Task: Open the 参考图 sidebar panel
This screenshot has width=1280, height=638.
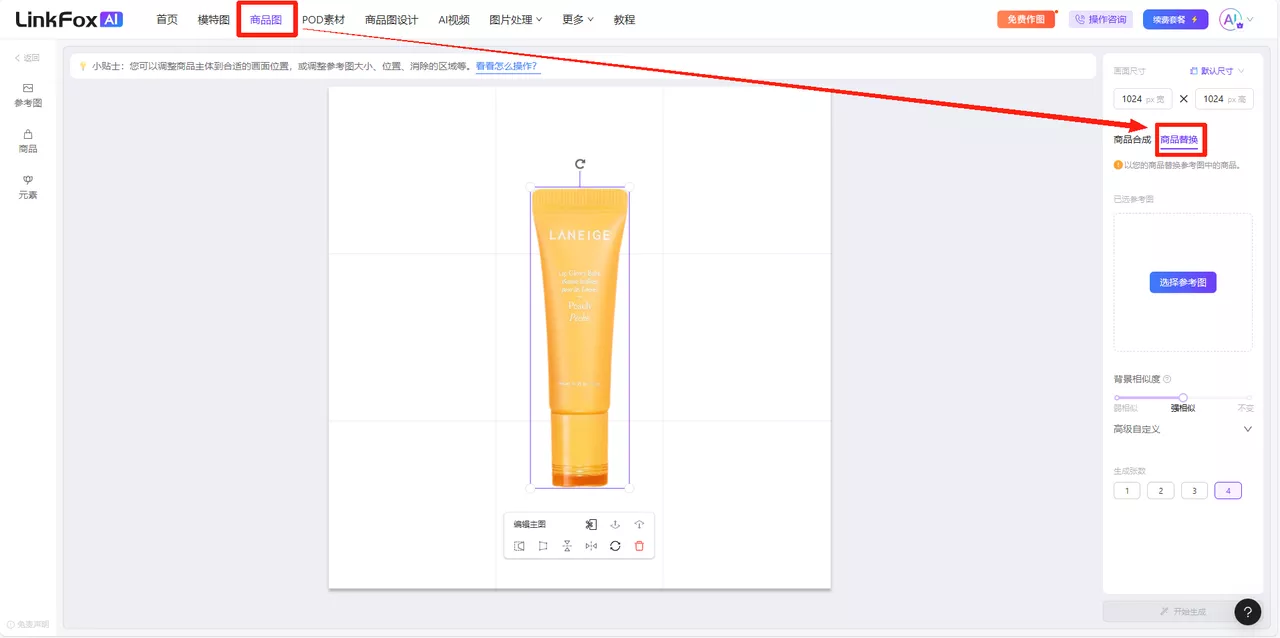Action: pos(28,95)
